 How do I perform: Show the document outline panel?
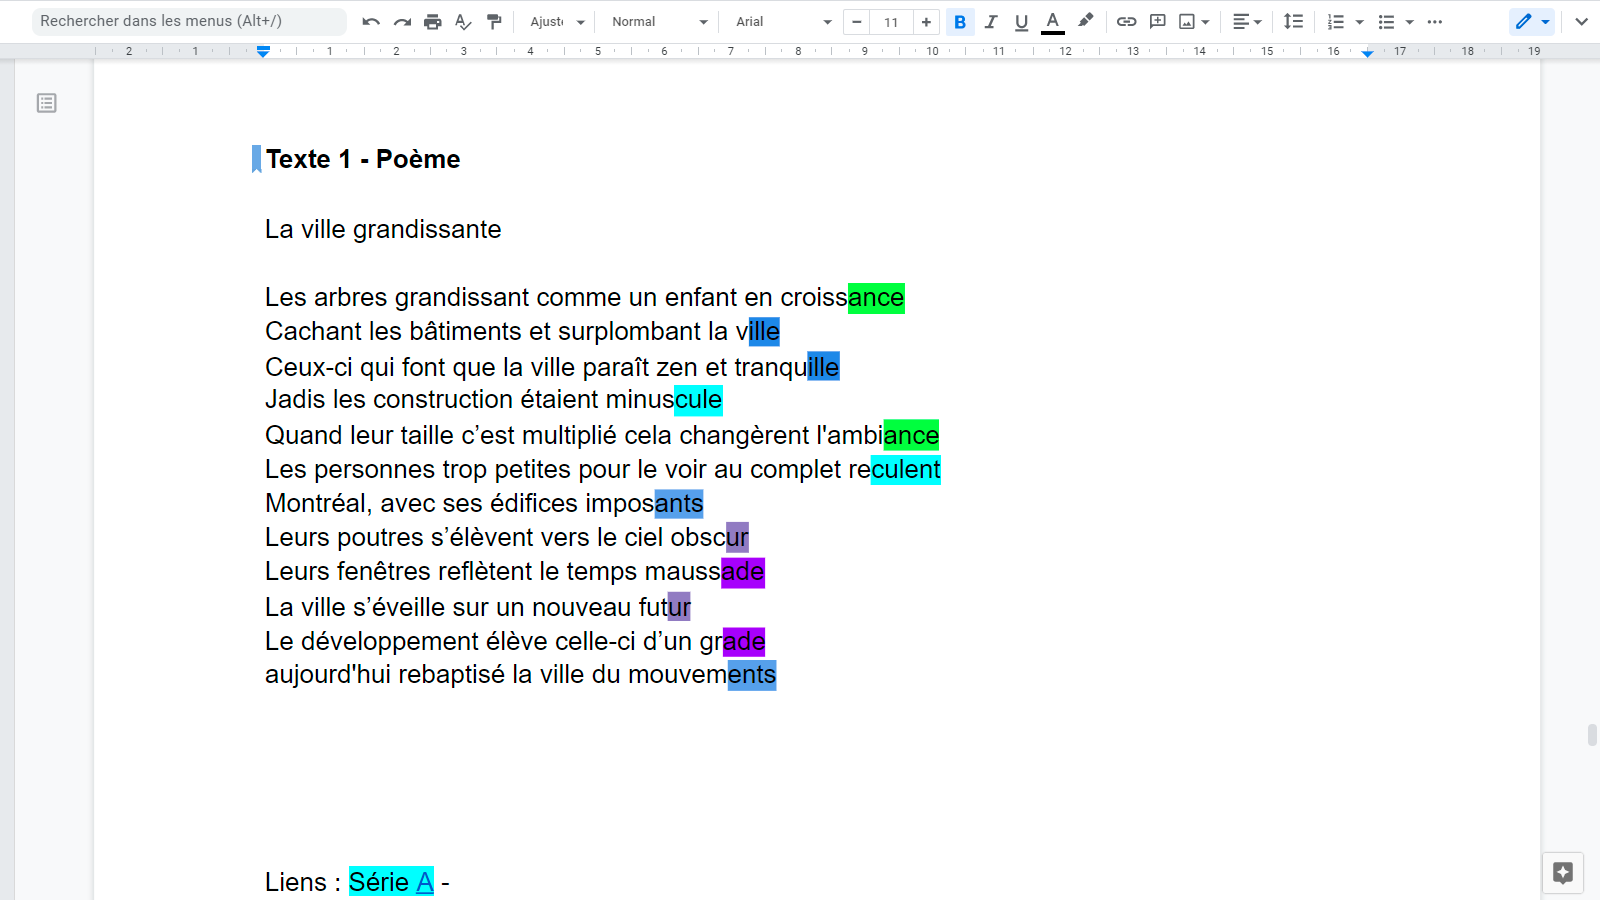pyautogui.click(x=47, y=103)
